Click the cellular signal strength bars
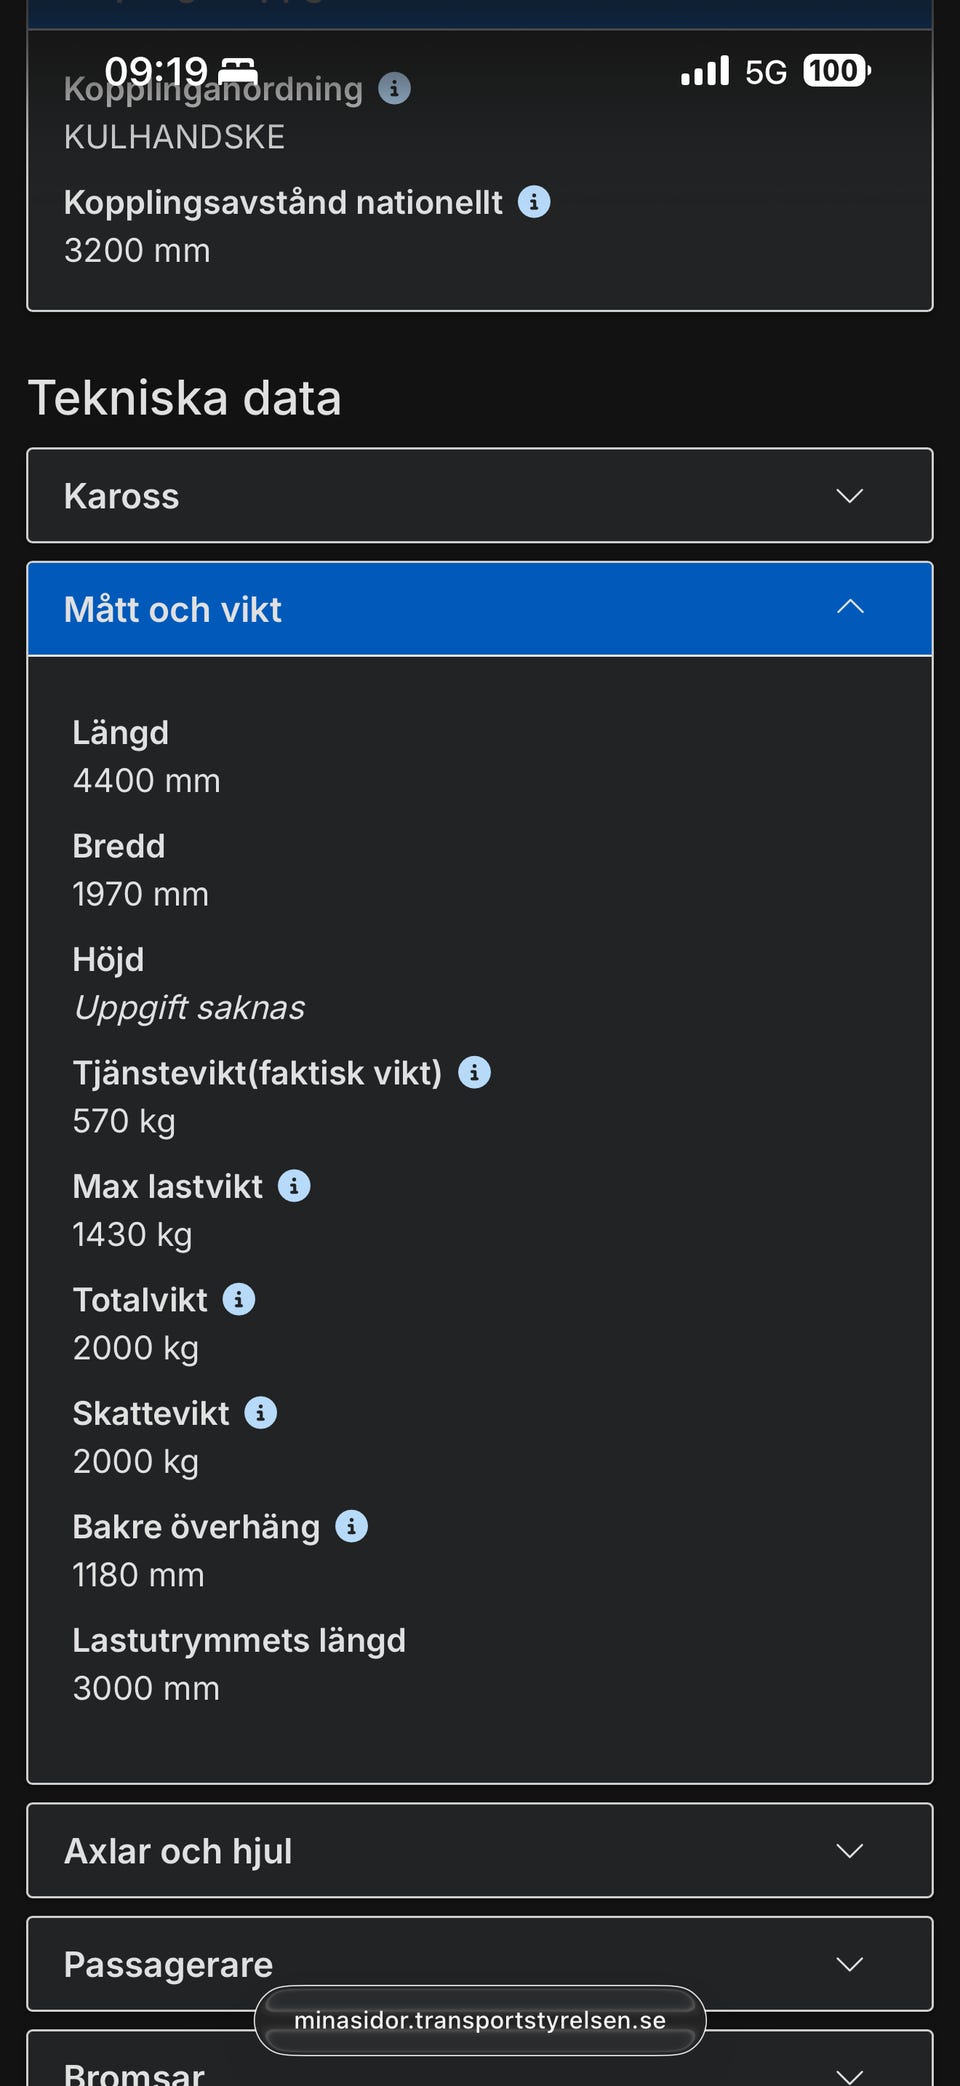Image resolution: width=960 pixels, height=2086 pixels. (x=705, y=71)
